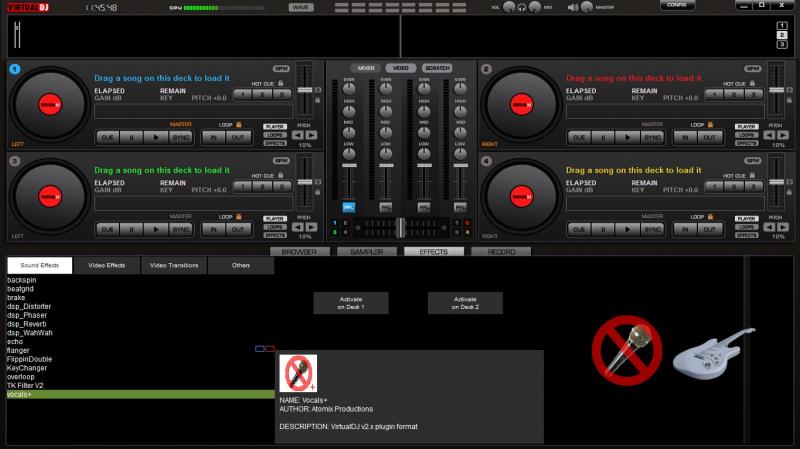800x449 pixels.
Task: Click deck 1 pitch slider handle
Action: (305, 90)
